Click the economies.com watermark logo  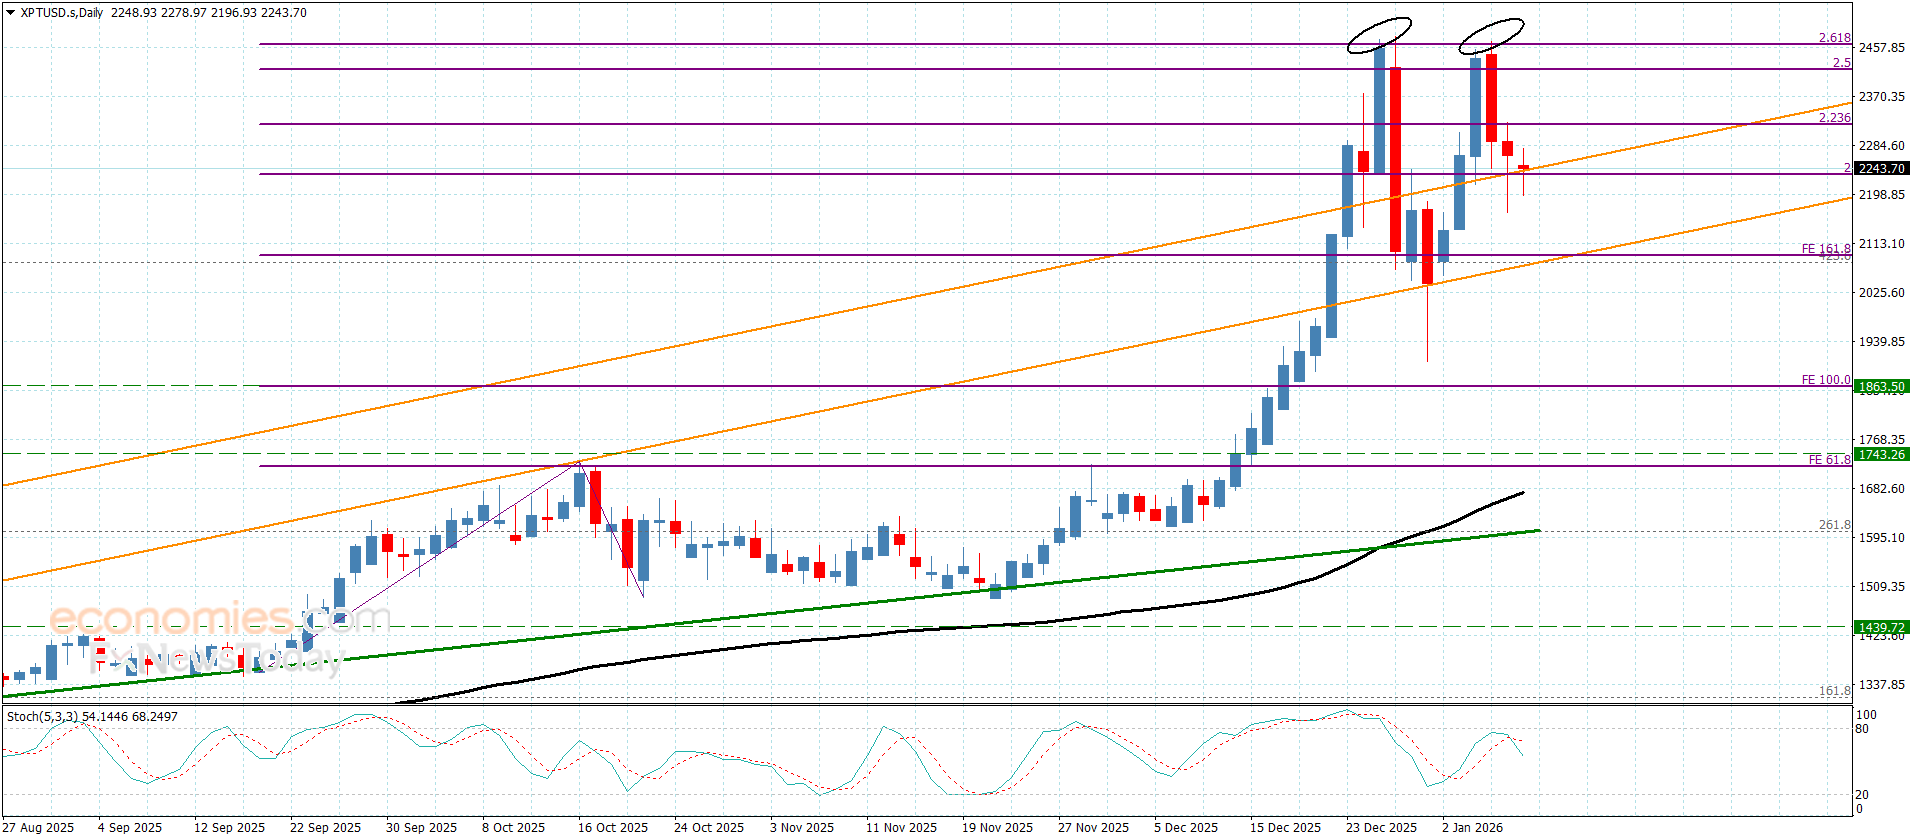218,619
